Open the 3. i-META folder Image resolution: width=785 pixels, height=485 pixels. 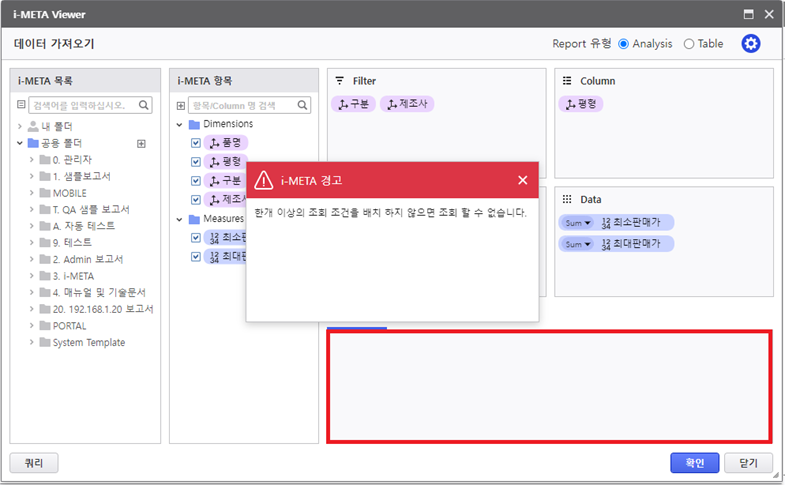[72, 276]
